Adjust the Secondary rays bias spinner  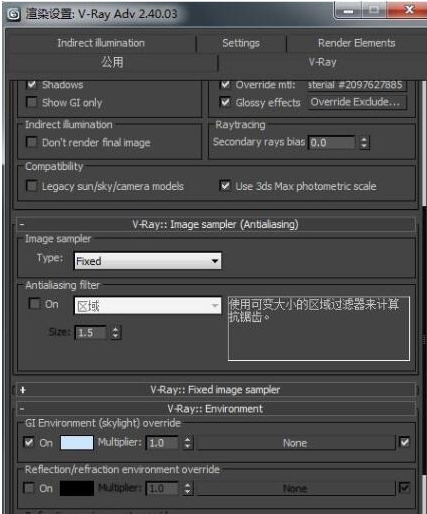[364, 143]
